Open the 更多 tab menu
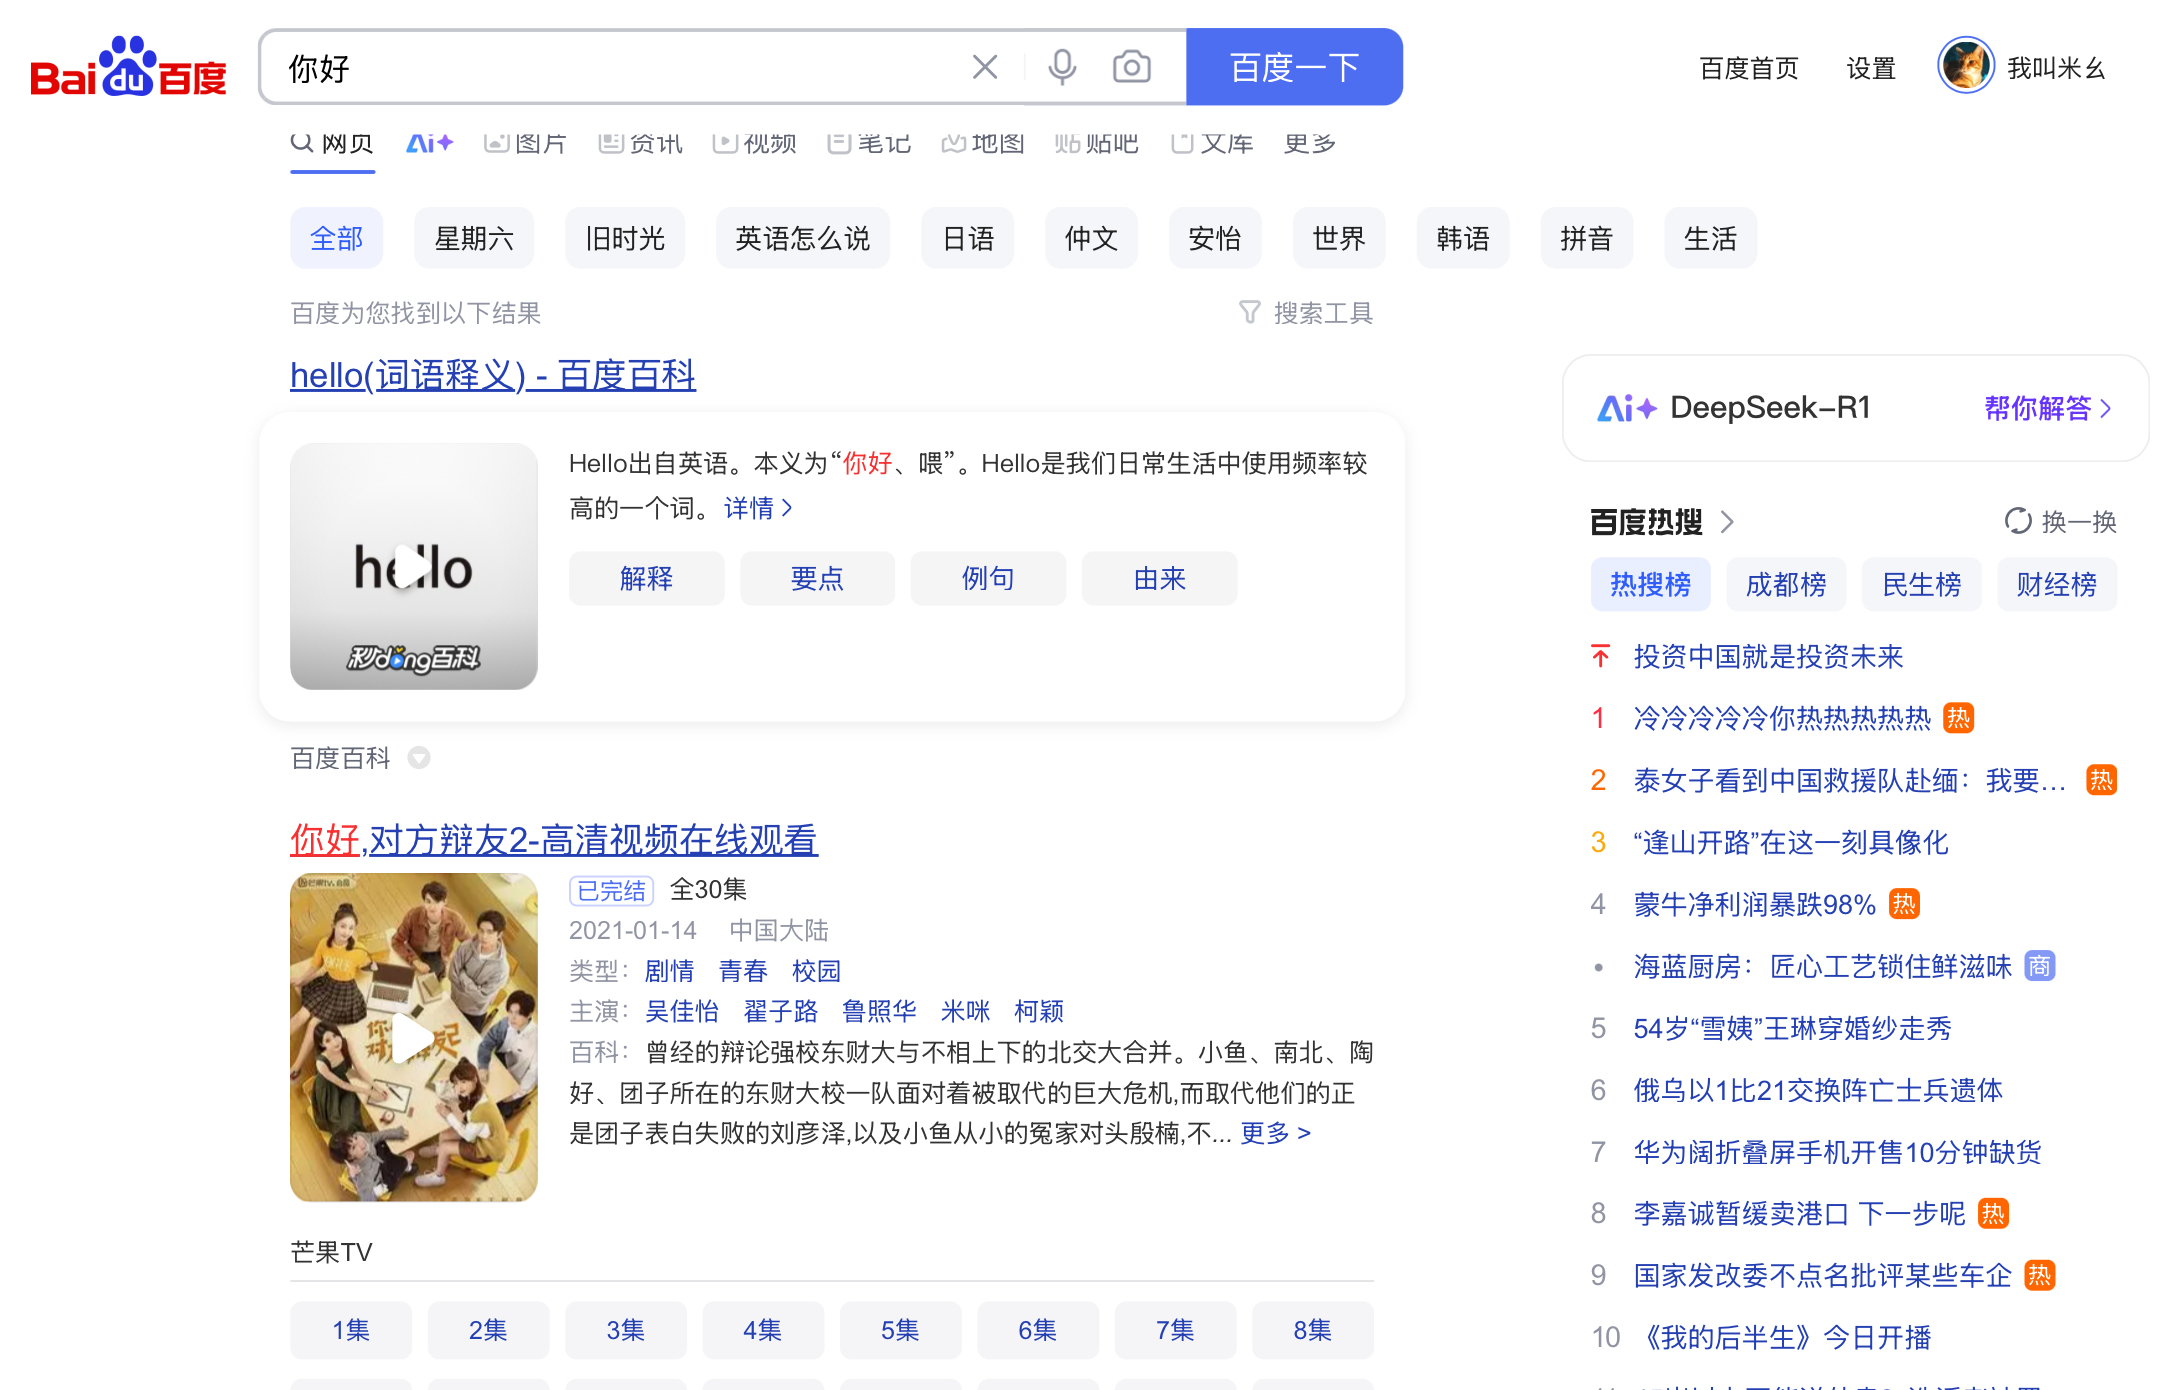 (x=1309, y=144)
